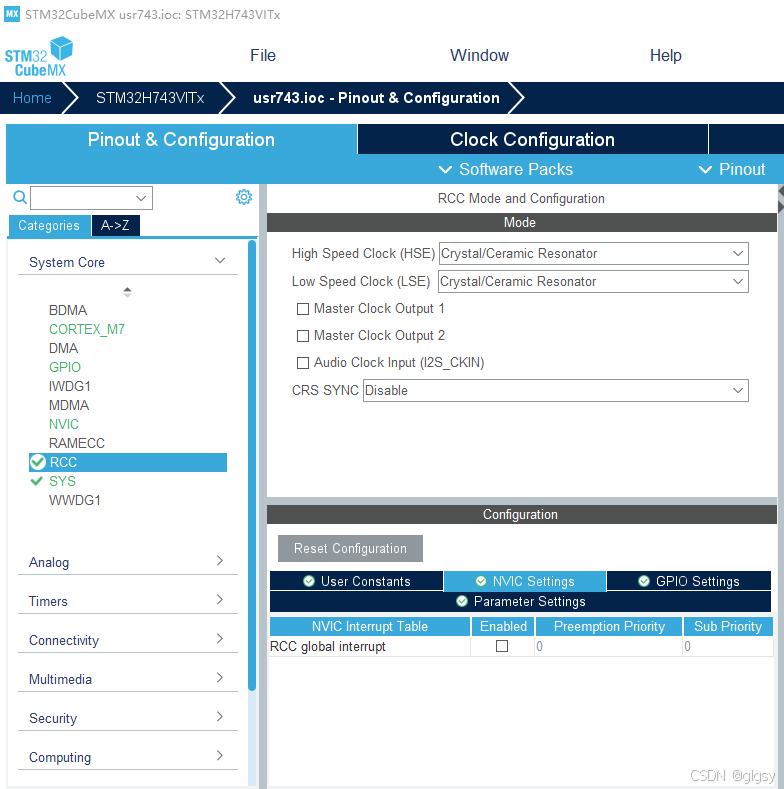Image resolution: width=784 pixels, height=789 pixels.
Task: Click the Sub Priority column header
Action: point(728,626)
